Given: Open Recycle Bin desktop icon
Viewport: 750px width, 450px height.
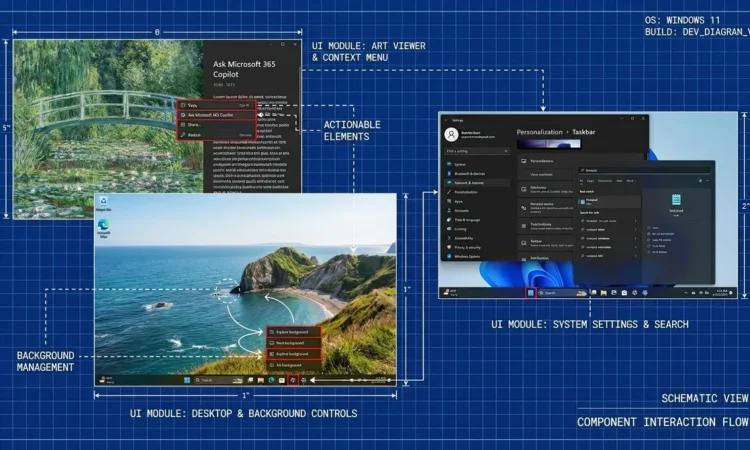Looking at the screenshot, I should (x=103, y=203).
